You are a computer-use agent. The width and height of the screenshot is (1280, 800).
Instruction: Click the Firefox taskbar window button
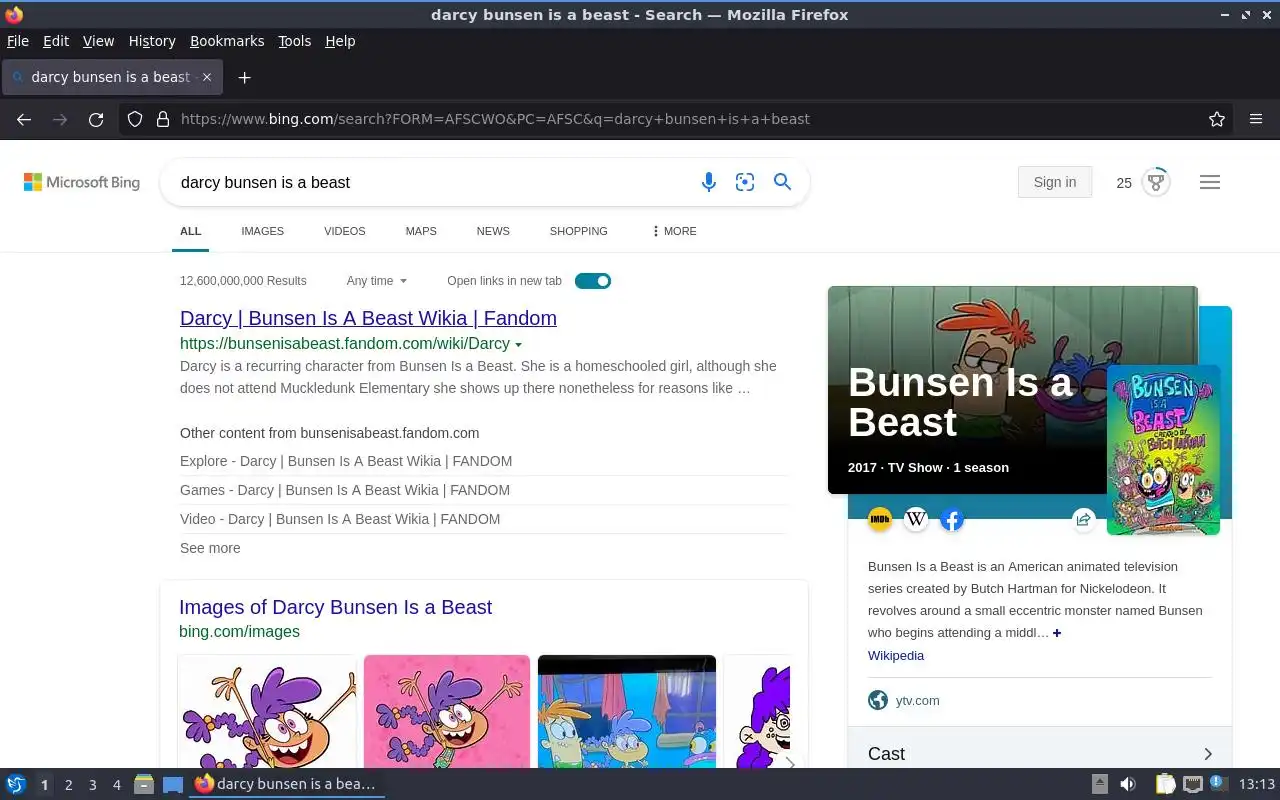click(286, 785)
